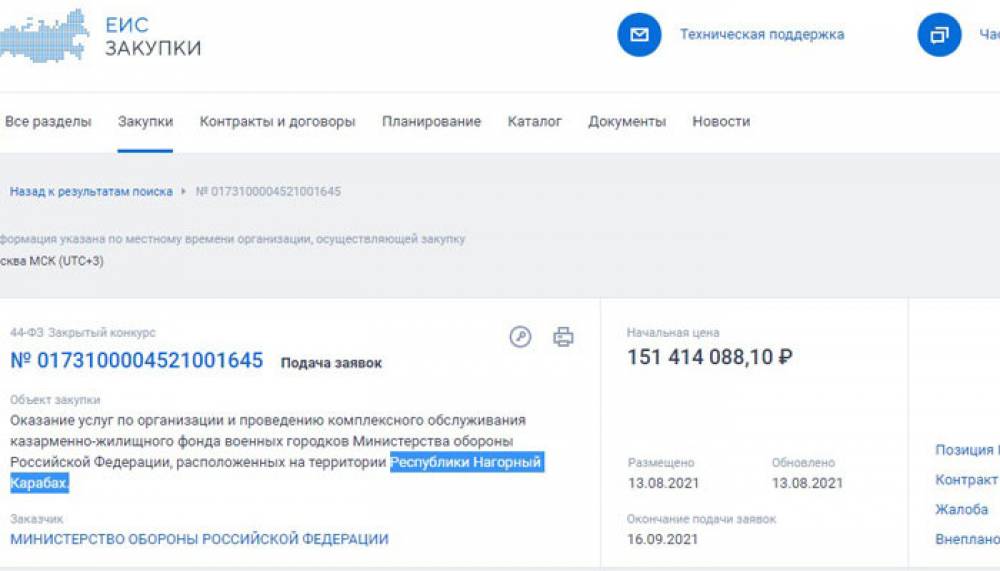Viewport: 1000px width, 571px height.
Task: Click the circular signature icon beside the printer
Action: tap(520, 337)
